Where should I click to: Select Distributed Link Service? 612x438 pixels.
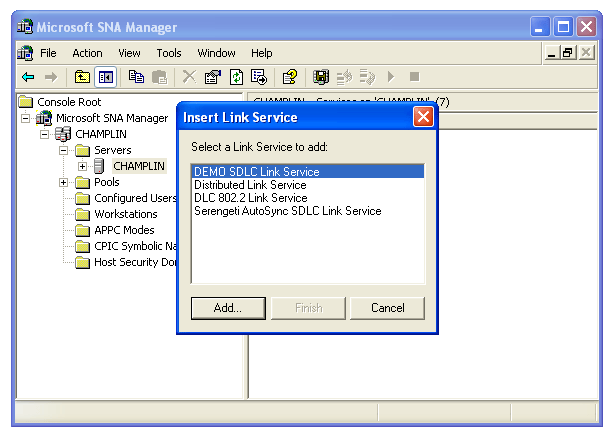click(308, 185)
